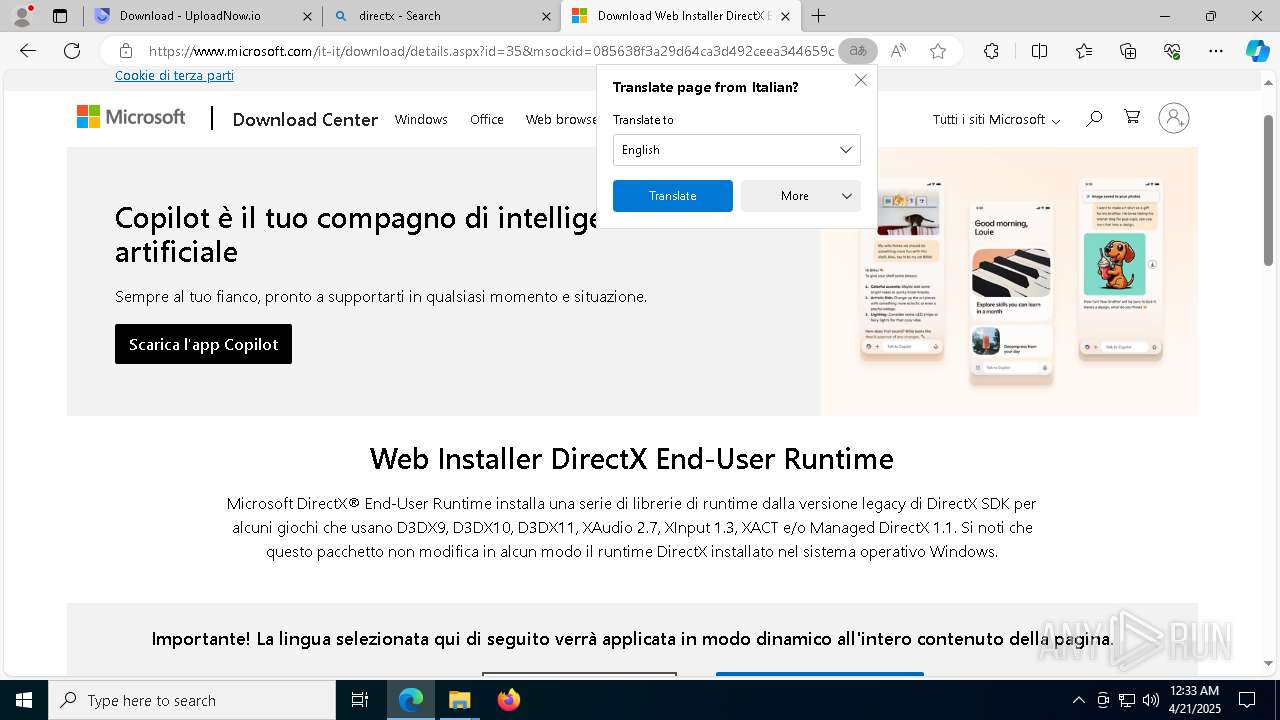Viewport: 1280px width, 720px height.
Task: Close the translate popup
Action: [861, 80]
